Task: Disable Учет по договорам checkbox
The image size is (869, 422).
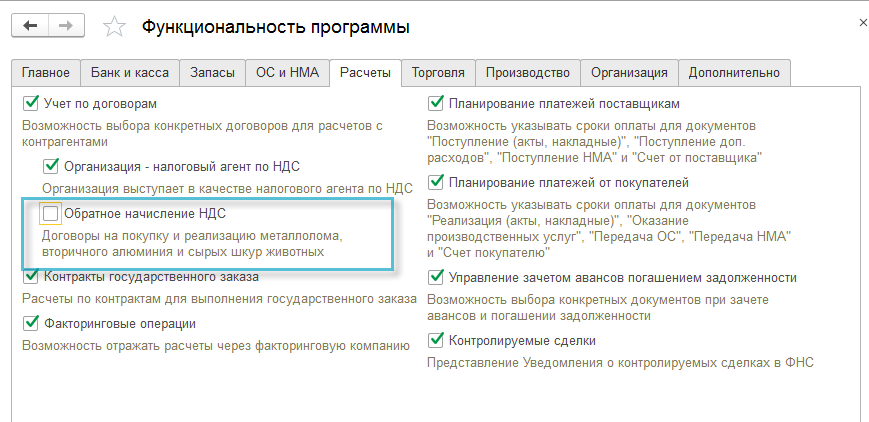Action: pyautogui.click(x=30, y=103)
